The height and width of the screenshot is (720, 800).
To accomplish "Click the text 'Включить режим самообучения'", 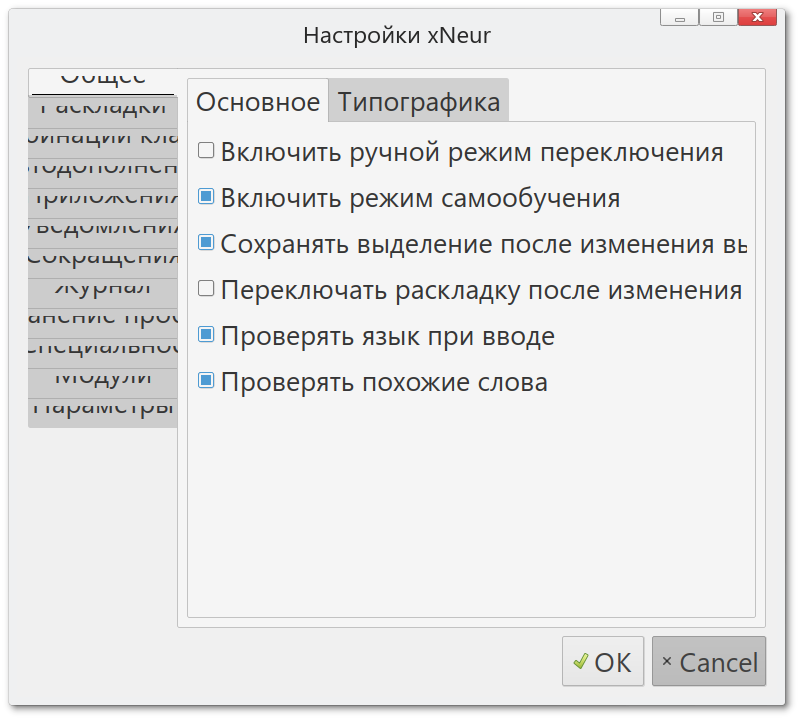I will pos(420,198).
